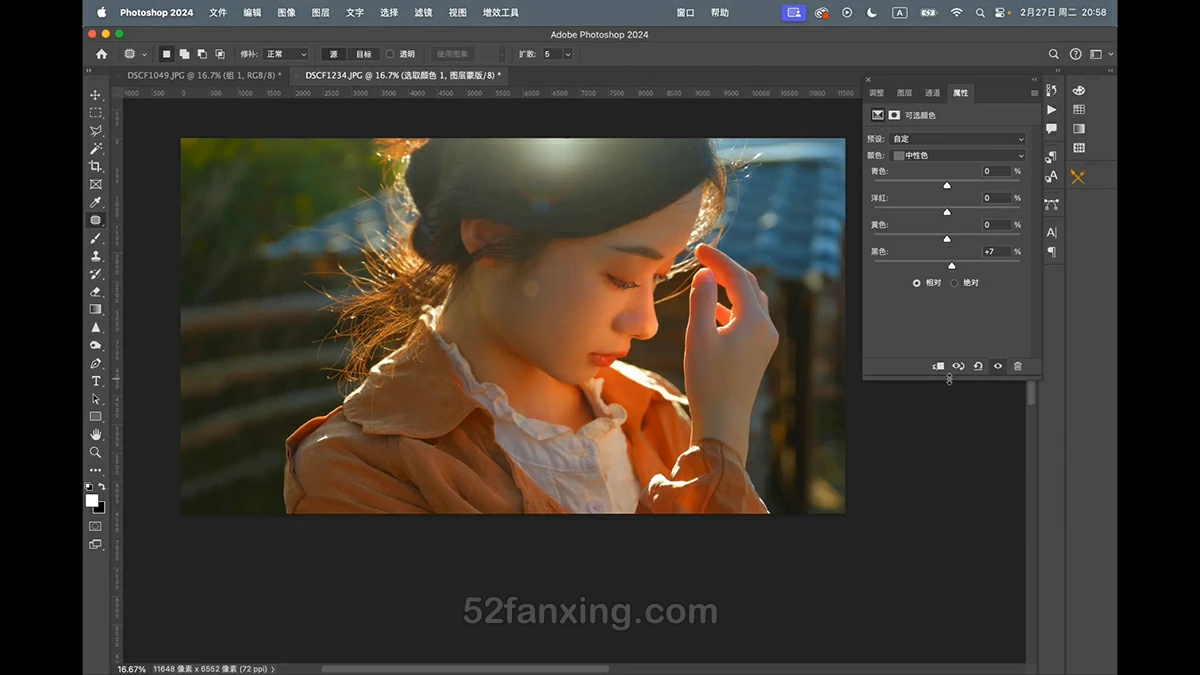Select the Frame tool
This screenshot has width=1200, height=675.
96,184
